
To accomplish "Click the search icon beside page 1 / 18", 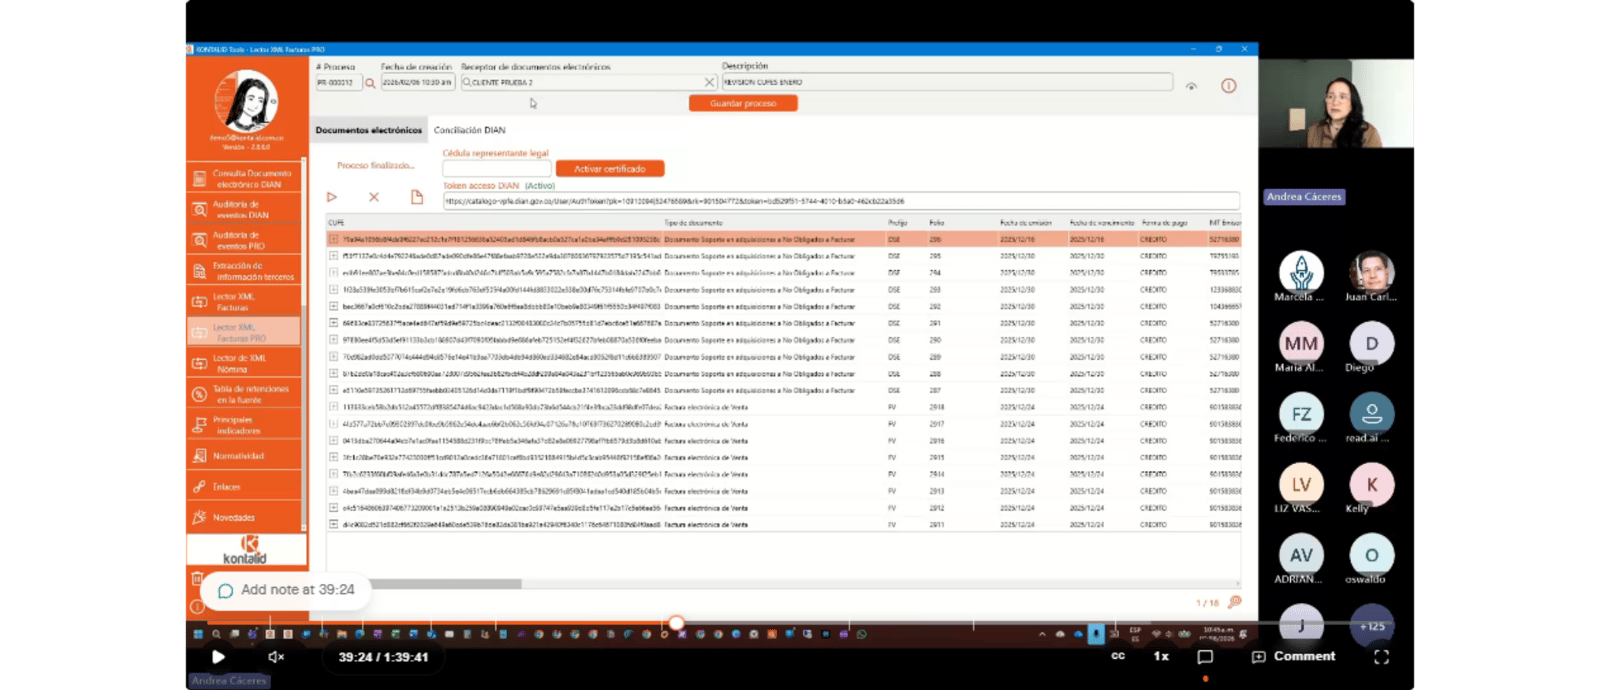I will click(x=1235, y=602).
